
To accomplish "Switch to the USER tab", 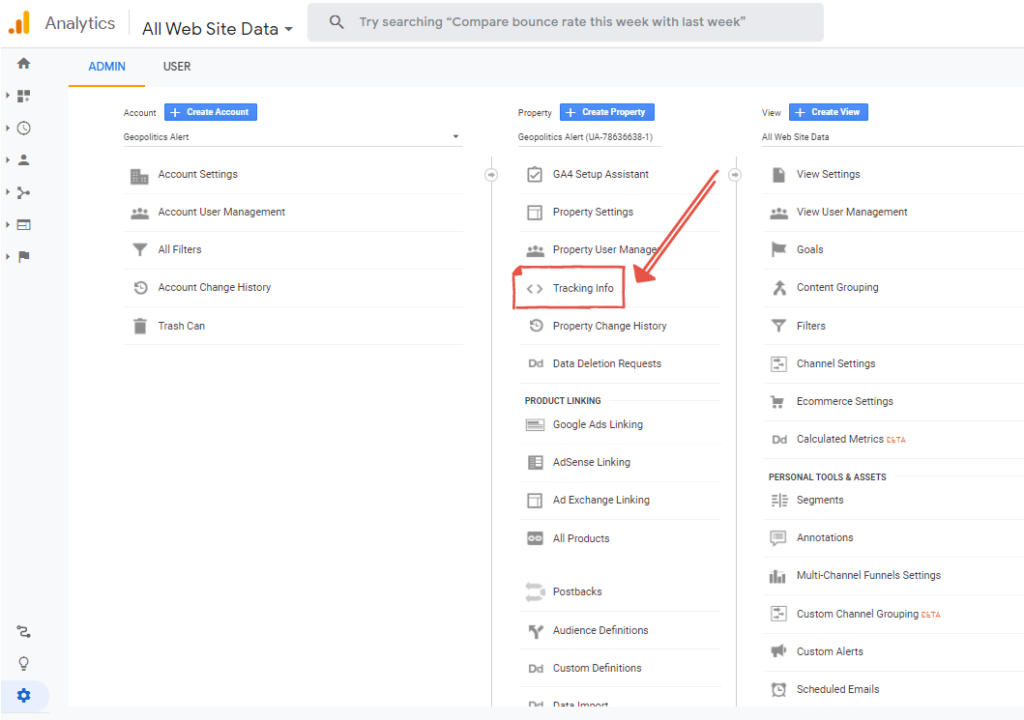I will point(177,67).
